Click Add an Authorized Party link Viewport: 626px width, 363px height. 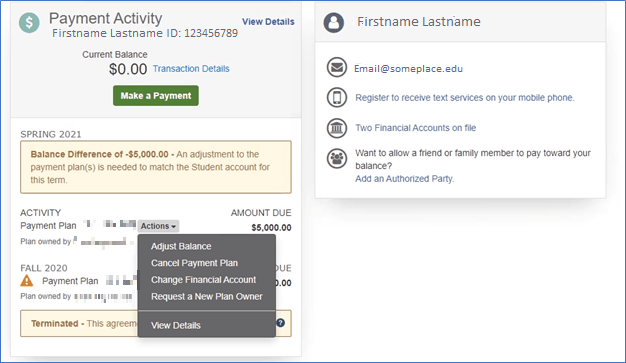click(404, 179)
